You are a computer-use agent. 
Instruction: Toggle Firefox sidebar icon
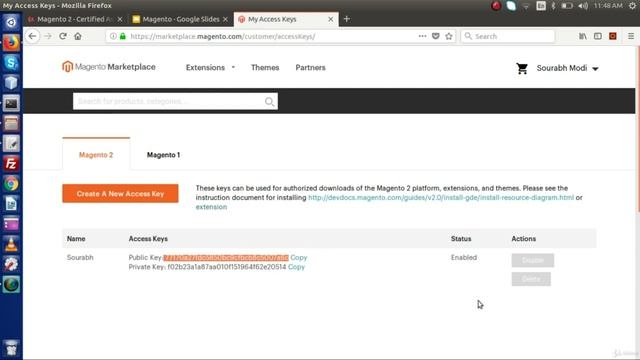tap(598, 36)
